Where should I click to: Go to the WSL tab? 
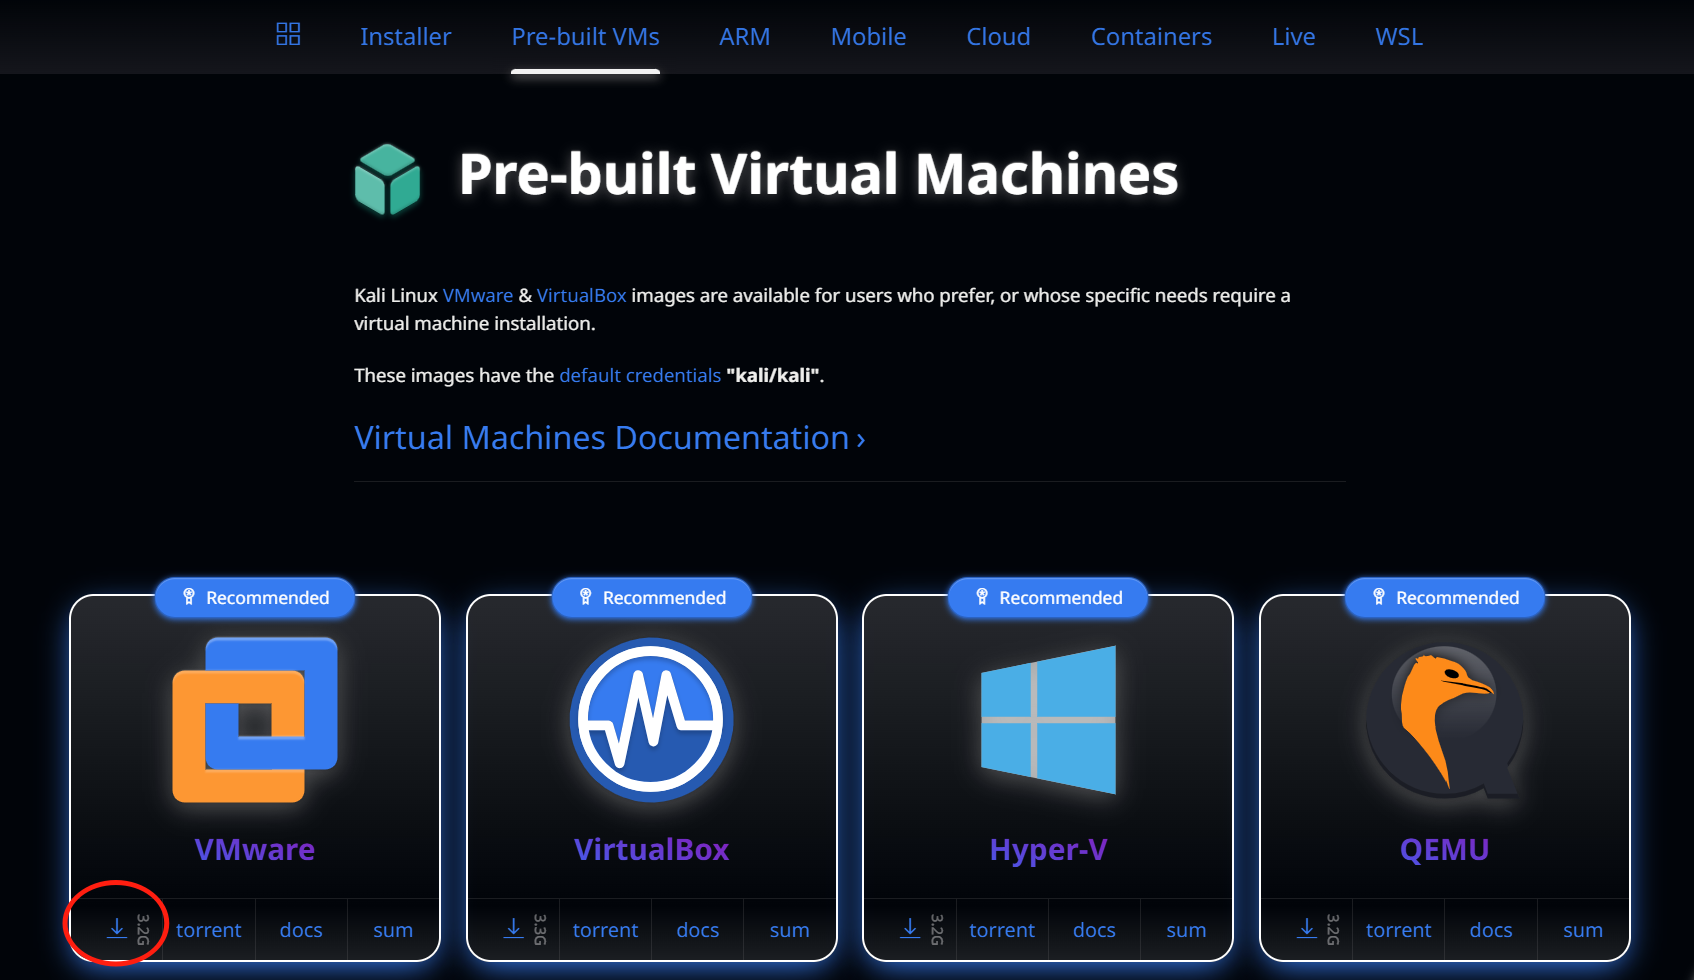[1399, 37]
